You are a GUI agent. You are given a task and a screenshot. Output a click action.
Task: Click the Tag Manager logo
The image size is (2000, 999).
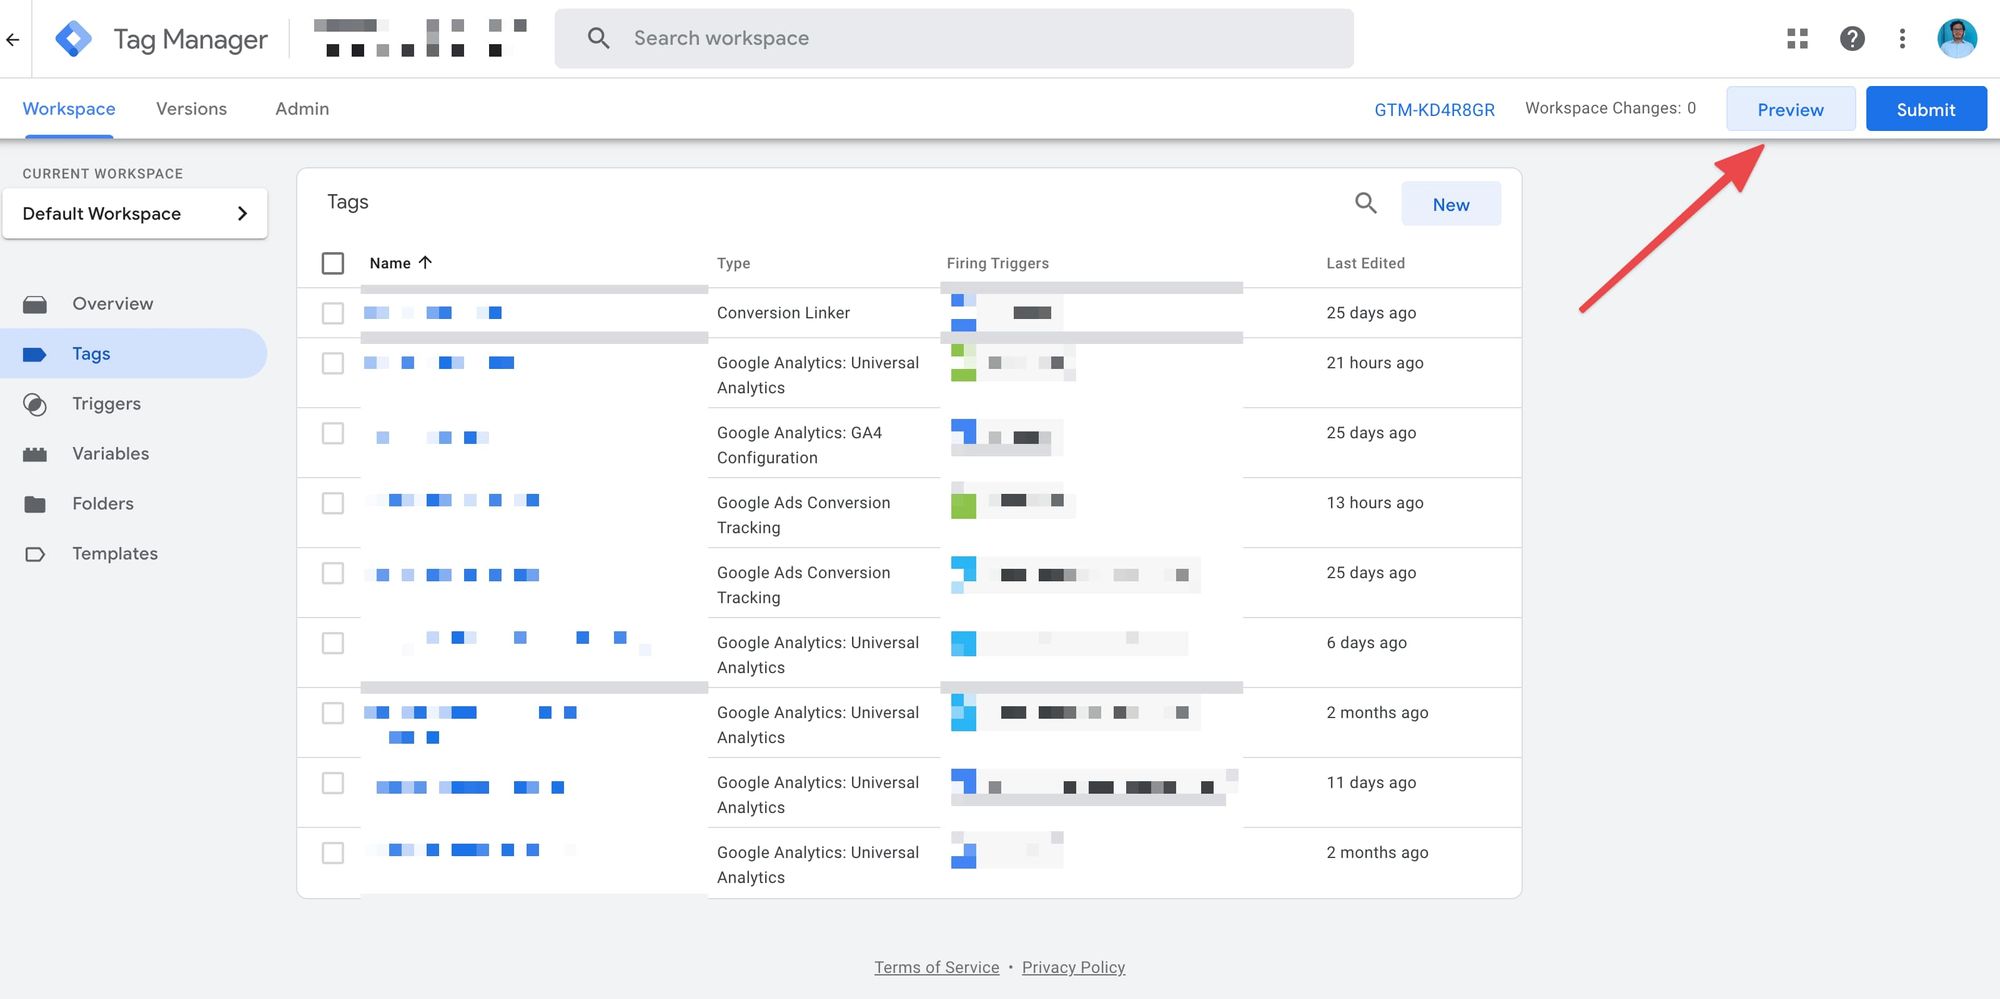[x=74, y=39]
